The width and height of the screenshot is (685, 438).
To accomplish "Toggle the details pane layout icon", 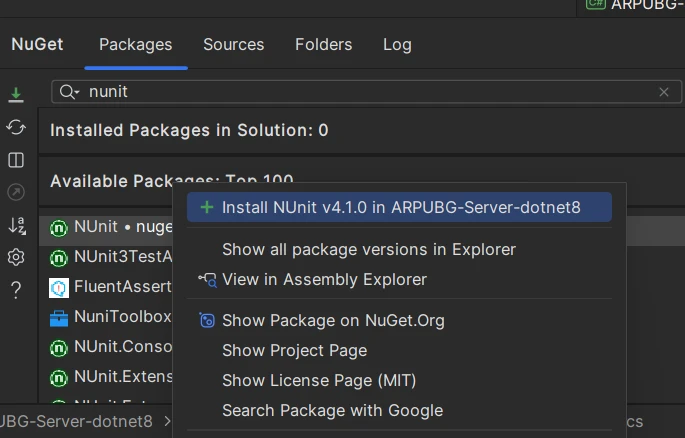I will (x=16, y=160).
